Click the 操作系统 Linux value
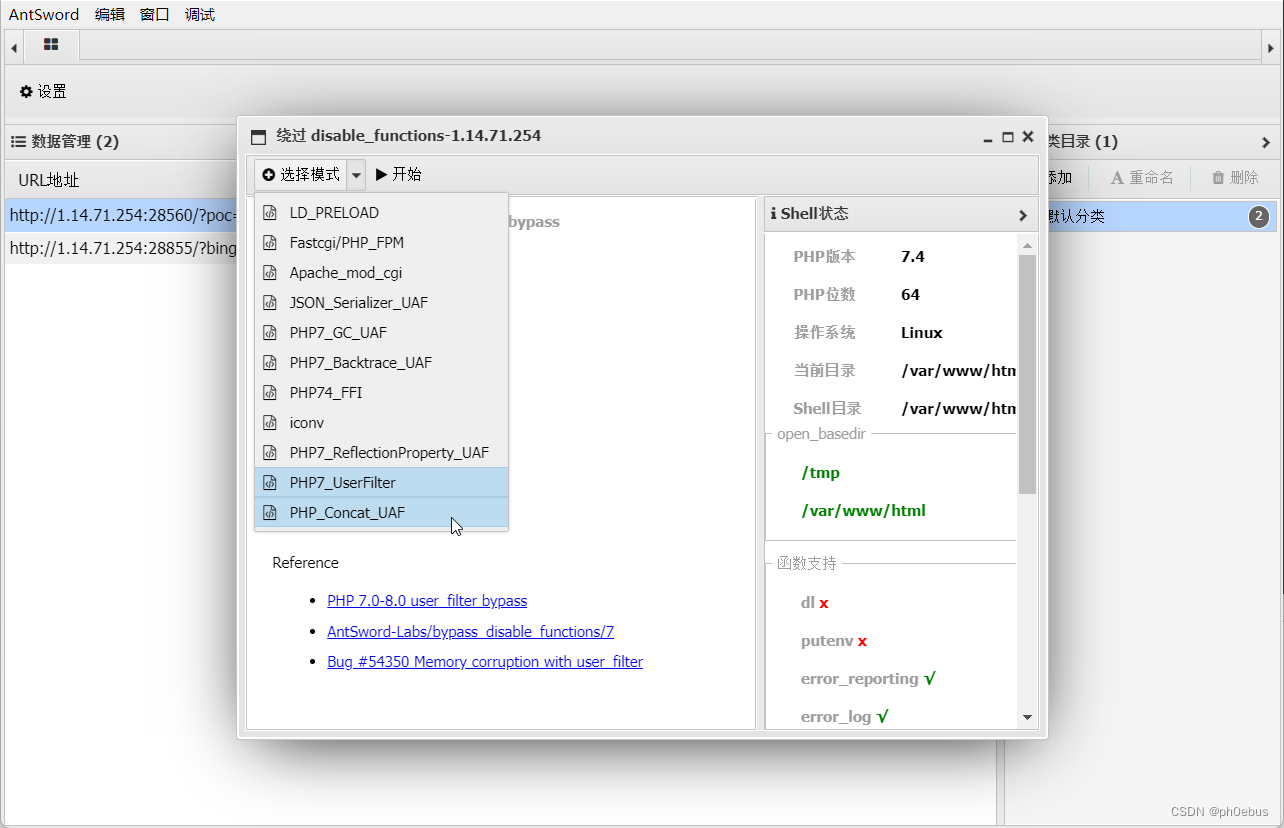Image resolution: width=1284 pixels, height=828 pixels. tap(921, 332)
